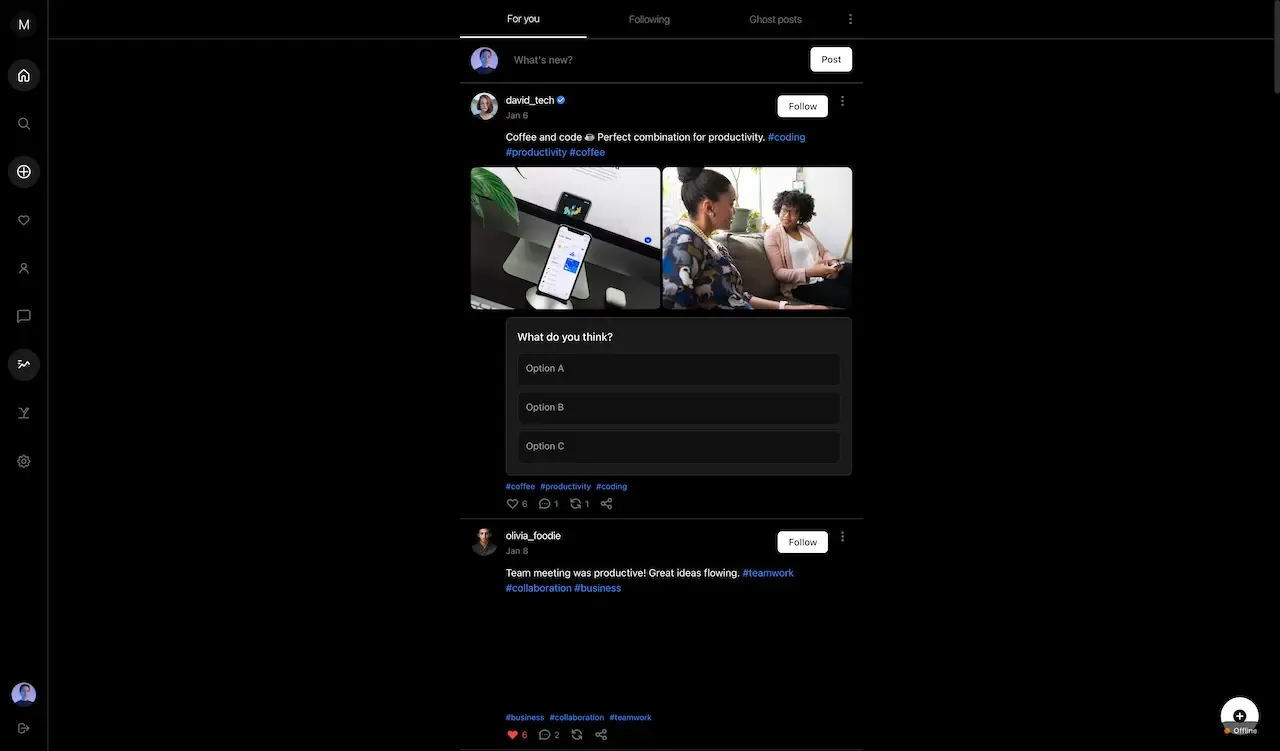Click the What's new input field
This screenshot has height=751, width=1280.
click(655, 60)
